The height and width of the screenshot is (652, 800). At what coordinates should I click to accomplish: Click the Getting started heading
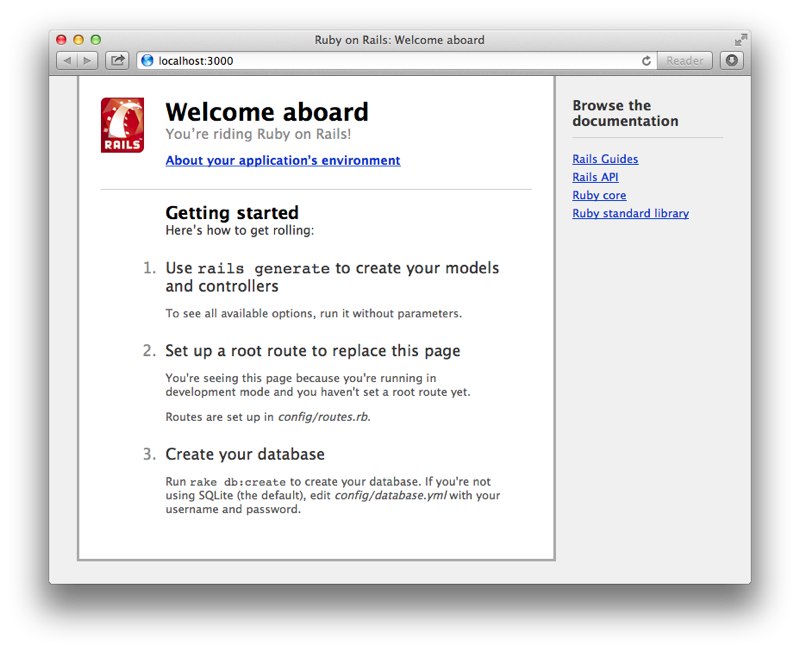[232, 212]
